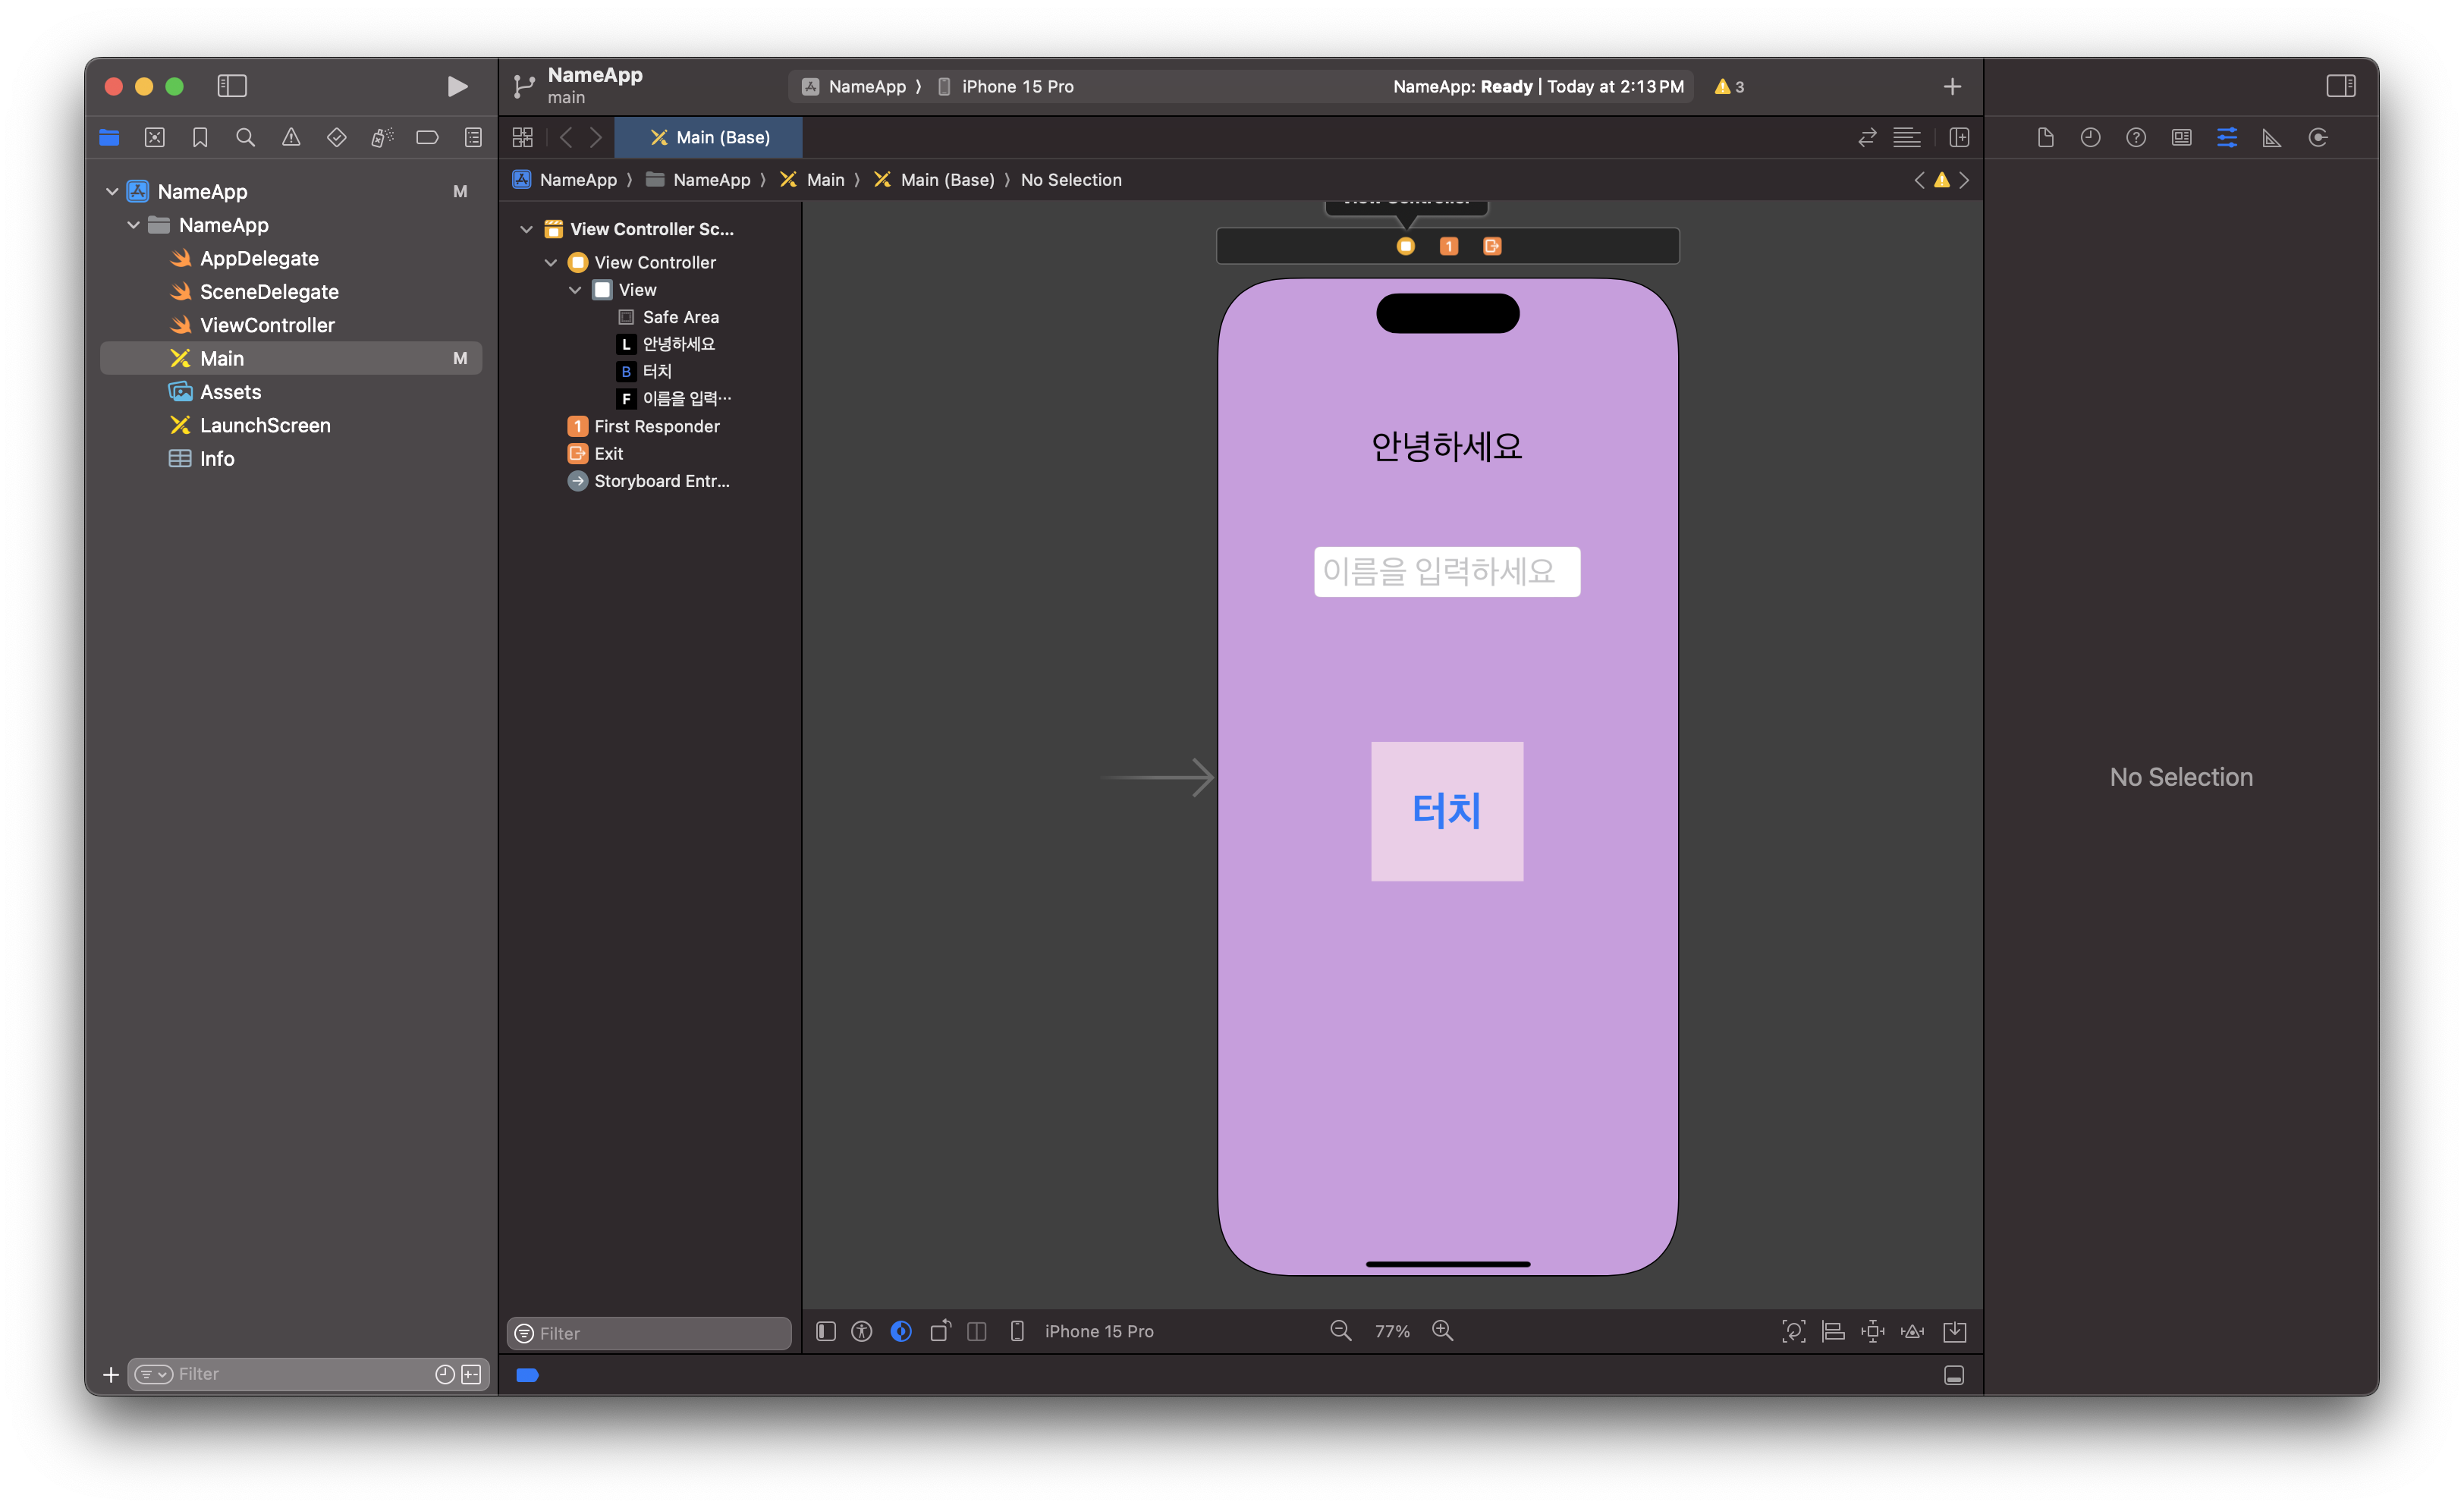Click the 터치 button on canvas
This screenshot has height=1508, width=2464.
coord(1446,810)
